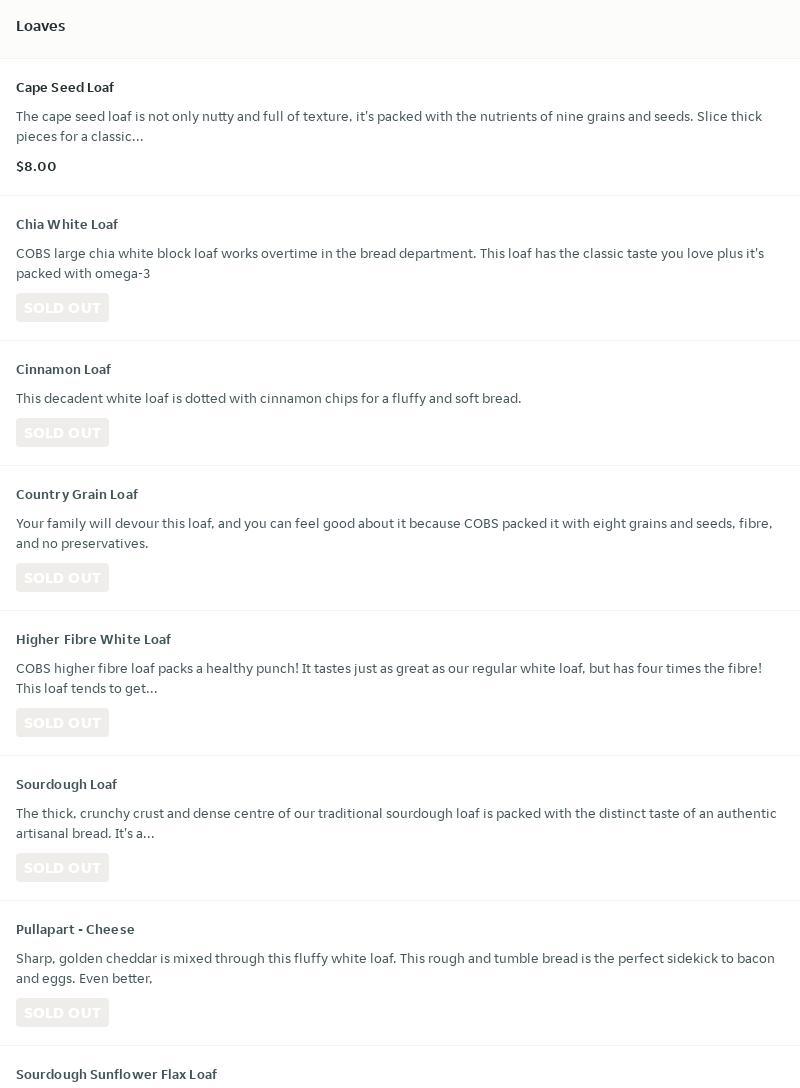Click the Loaves section header
The width and height of the screenshot is (800, 1088).
[41, 26]
